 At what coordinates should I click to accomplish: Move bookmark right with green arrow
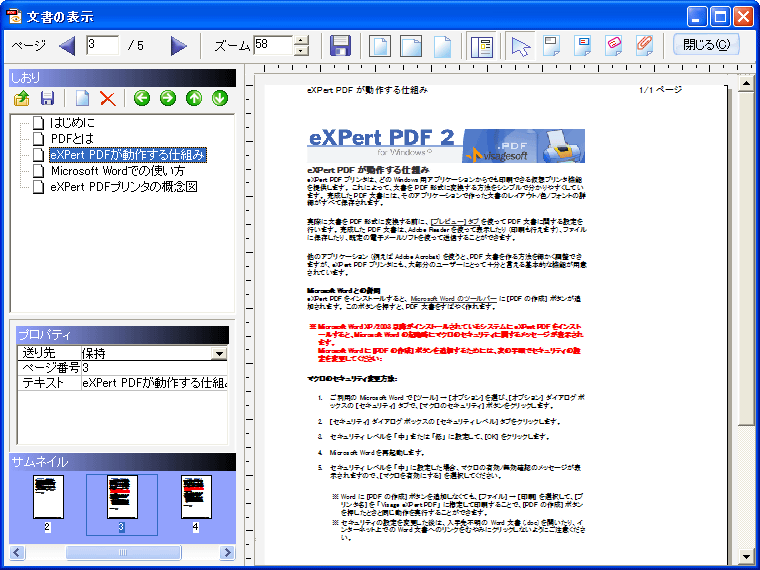pos(168,98)
